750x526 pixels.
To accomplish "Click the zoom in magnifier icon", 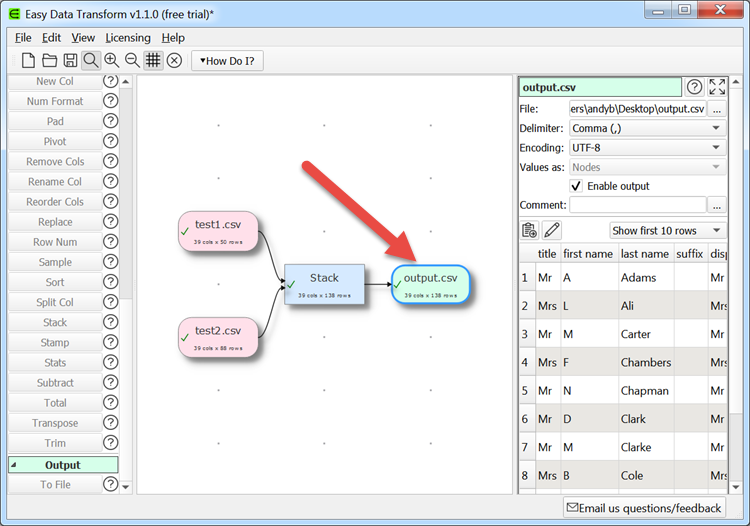I will tap(111, 61).
